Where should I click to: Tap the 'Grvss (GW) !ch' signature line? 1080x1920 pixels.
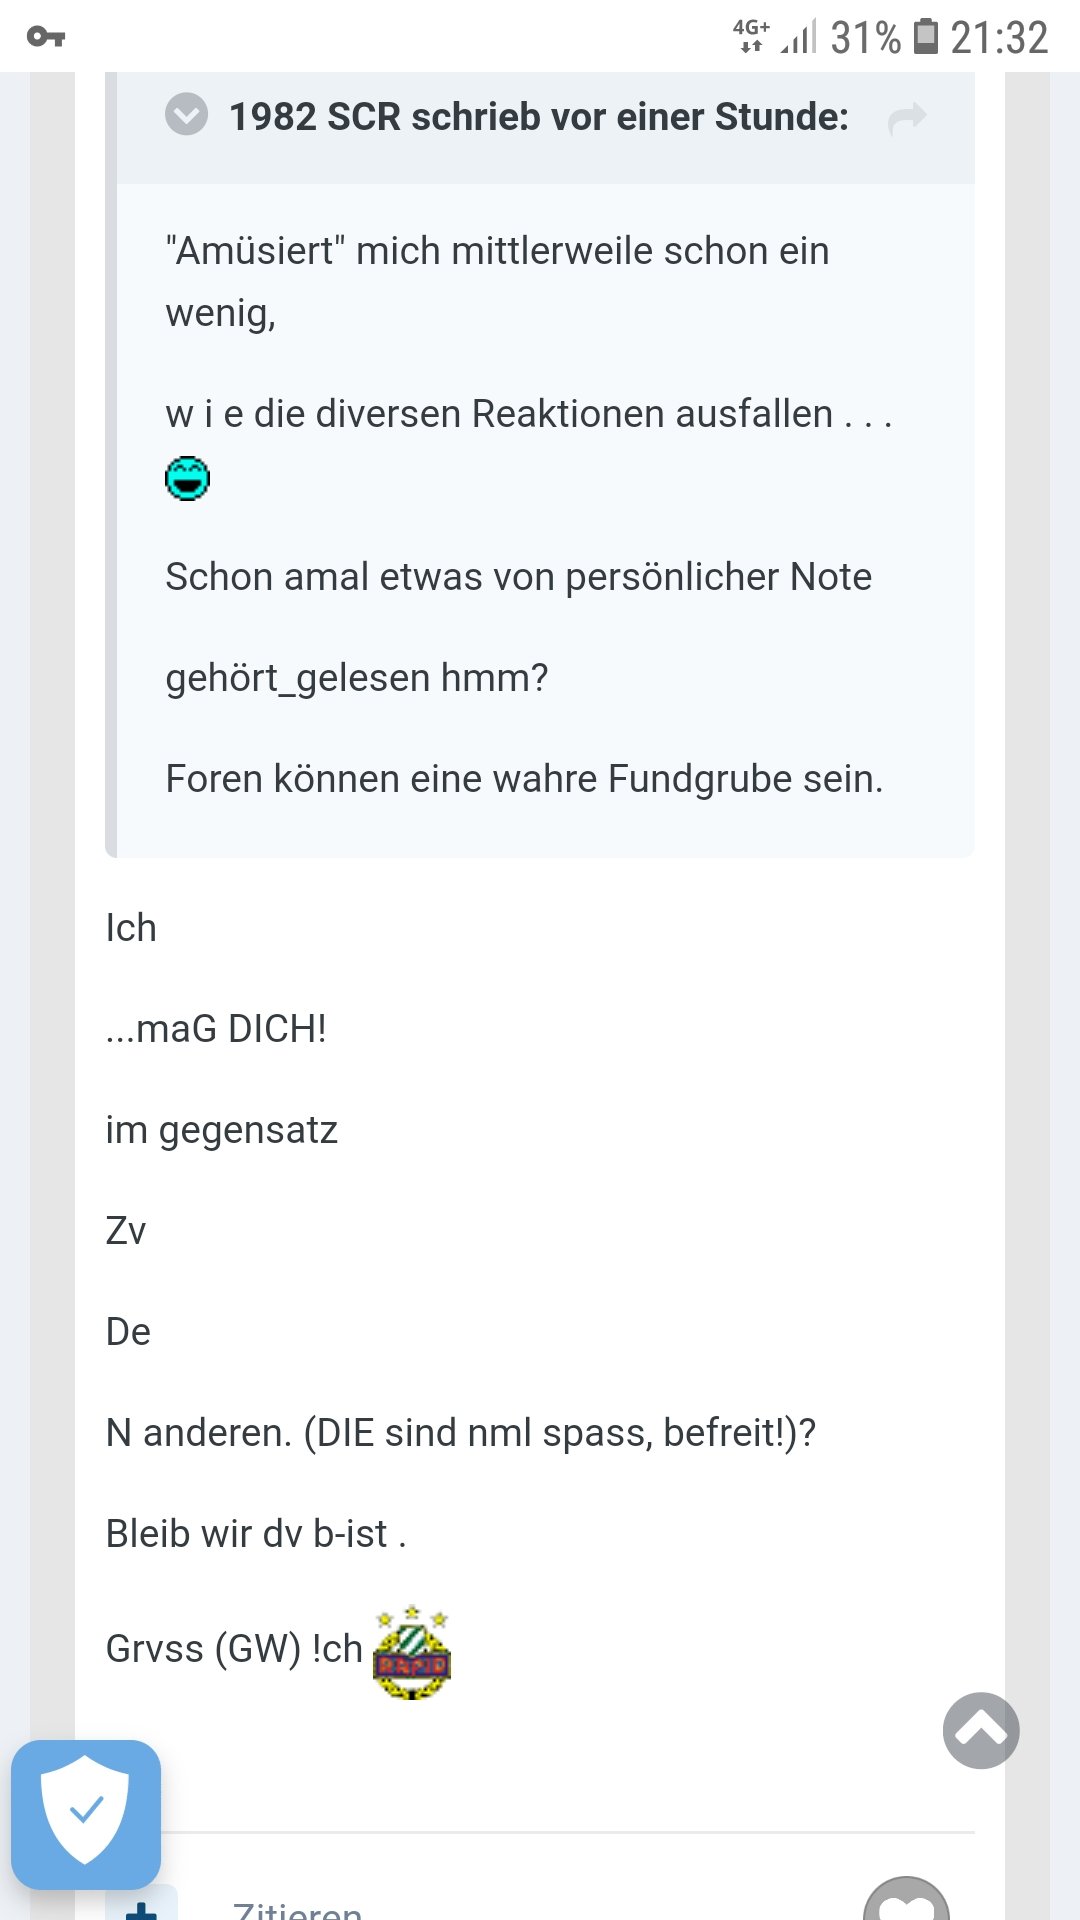(x=234, y=1649)
